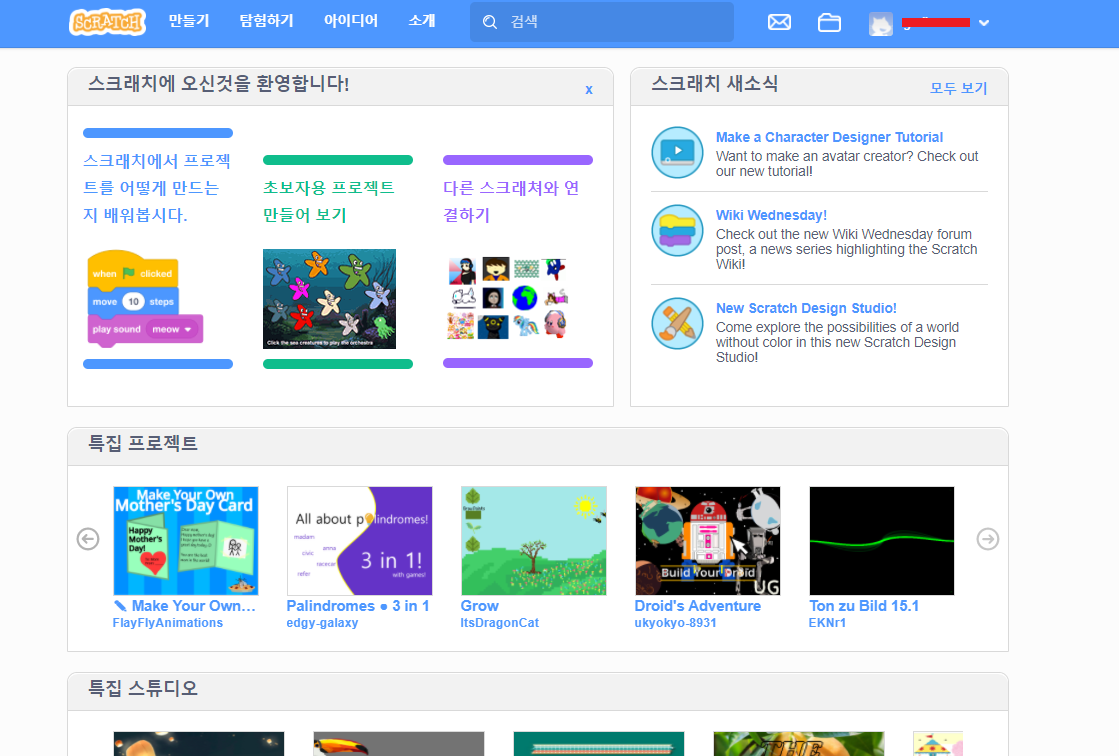The width and height of the screenshot is (1119, 756).
Task: Open Make a Character Designer Tutorial link
Action: [x=829, y=137]
